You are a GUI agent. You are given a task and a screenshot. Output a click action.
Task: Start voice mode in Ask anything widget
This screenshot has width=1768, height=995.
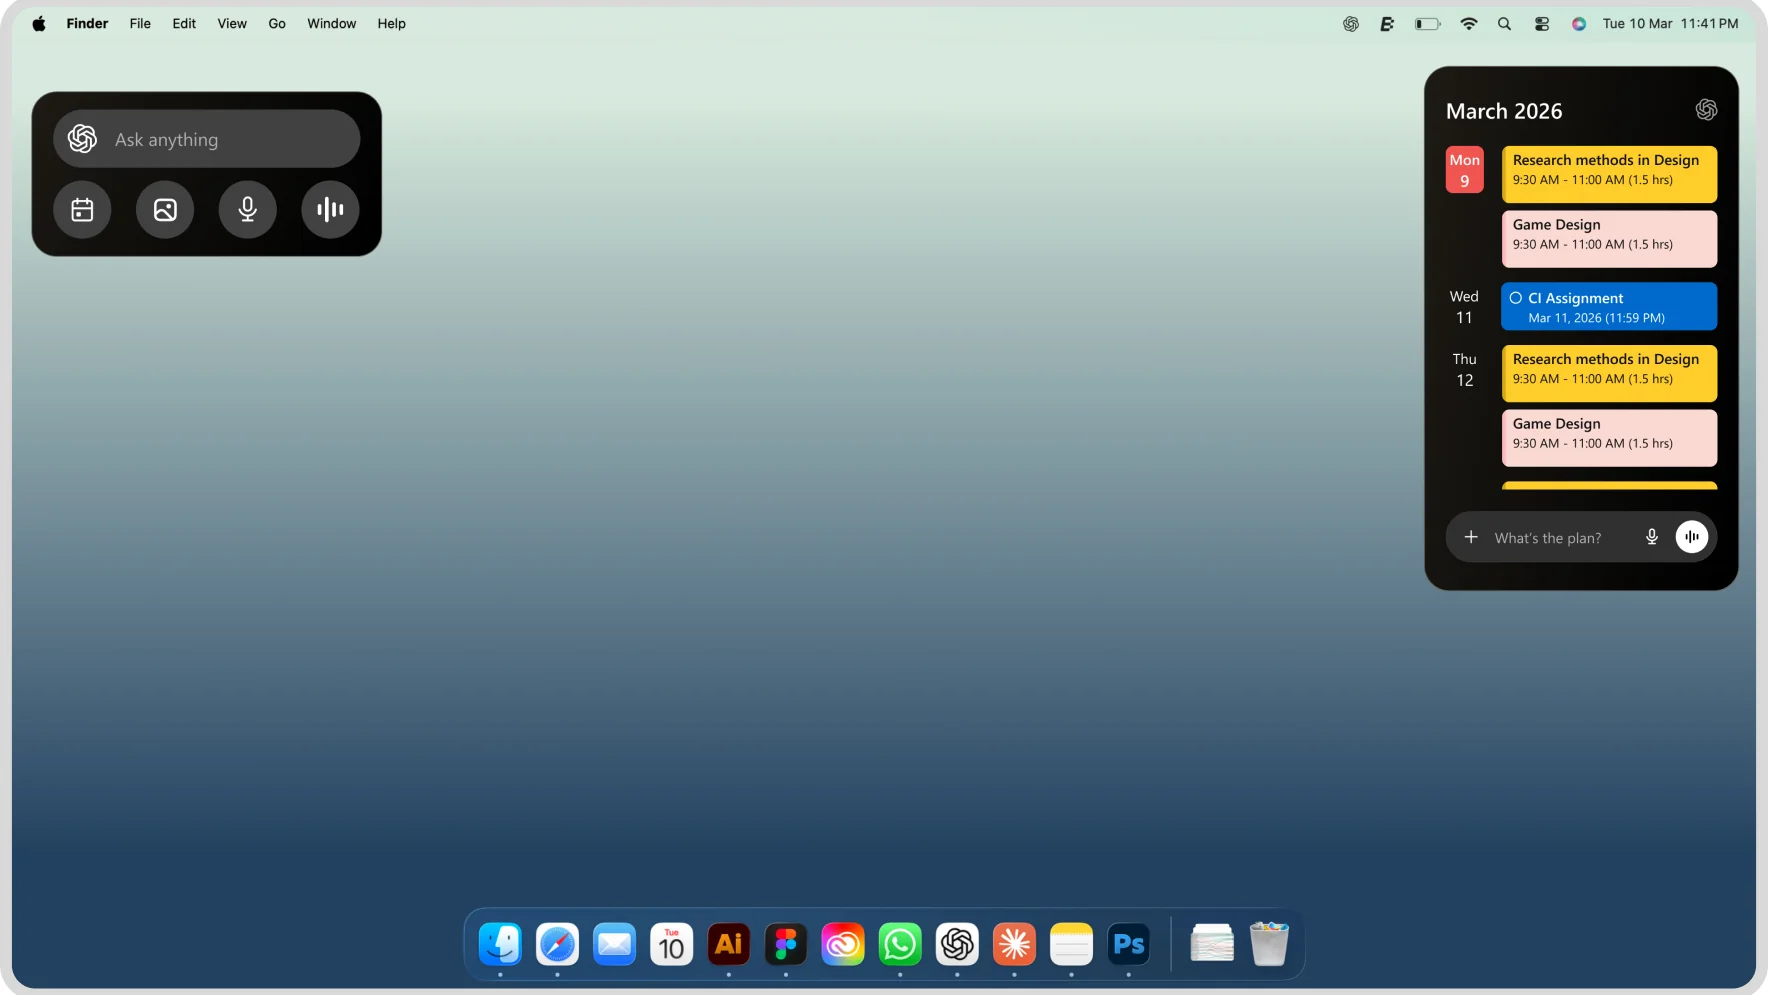(330, 209)
